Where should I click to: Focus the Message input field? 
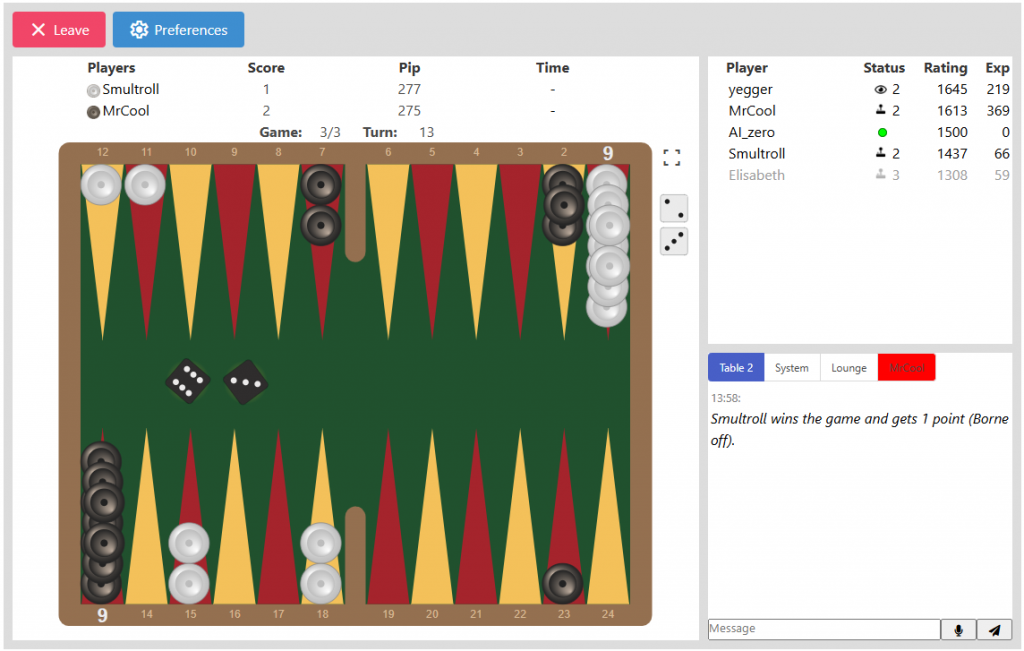[x=824, y=629]
